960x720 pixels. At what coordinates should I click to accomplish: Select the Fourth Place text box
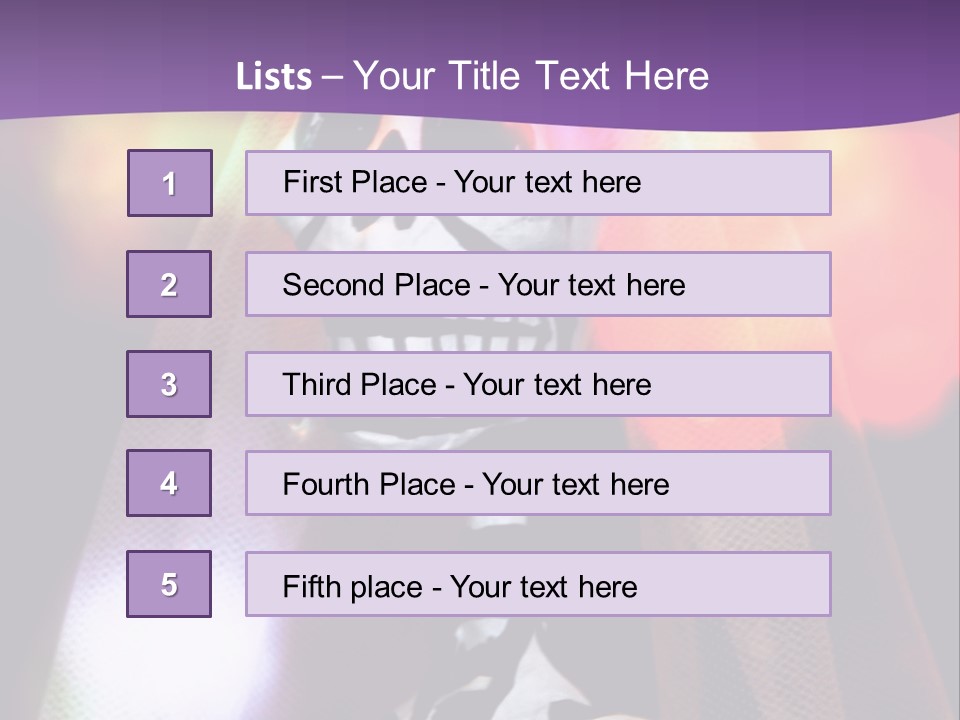point(538,484)
